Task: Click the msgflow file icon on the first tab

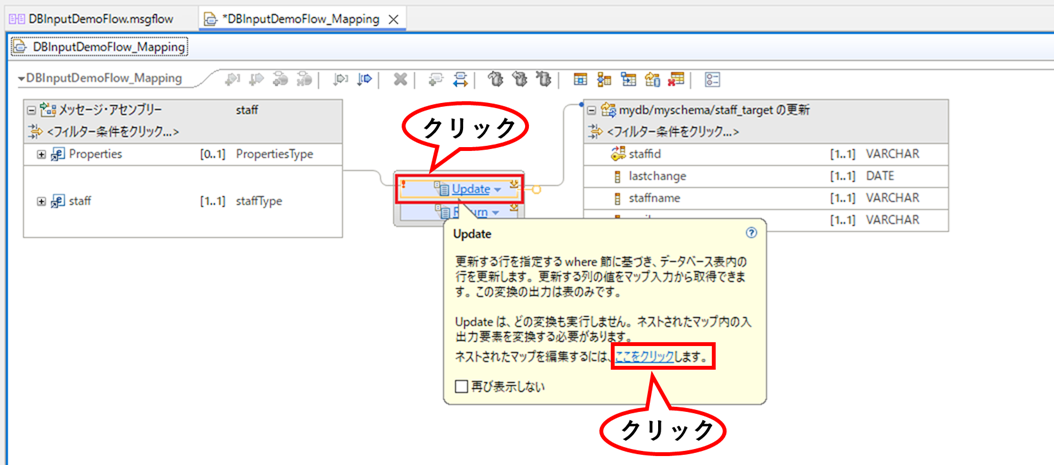Action: [16, 19]
